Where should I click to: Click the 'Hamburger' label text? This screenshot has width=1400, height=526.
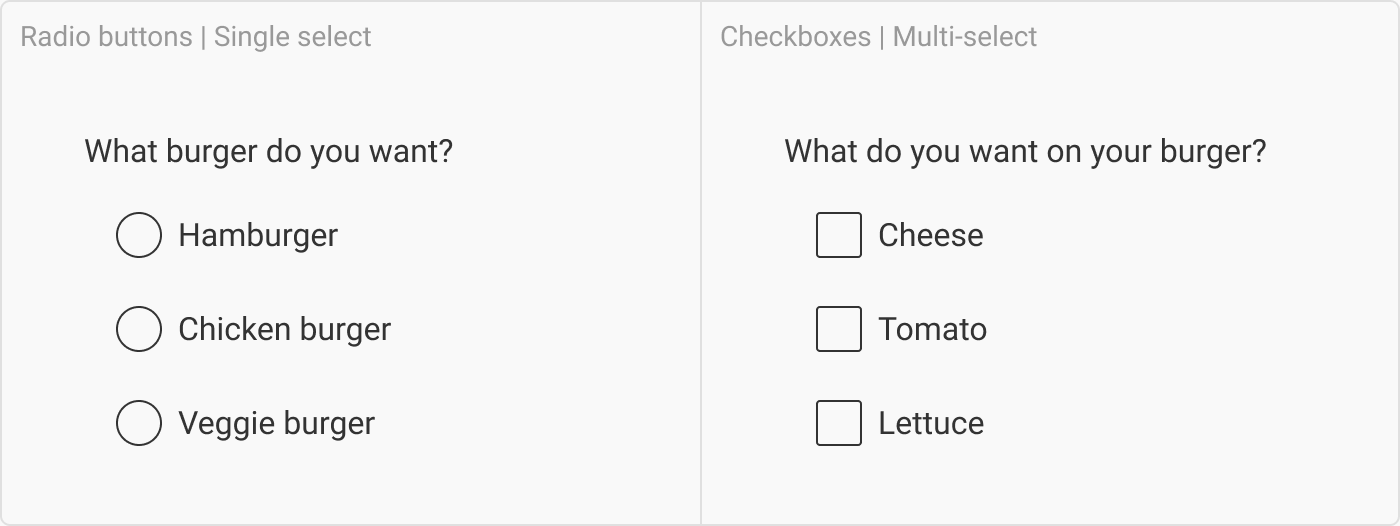pos(258,235)
